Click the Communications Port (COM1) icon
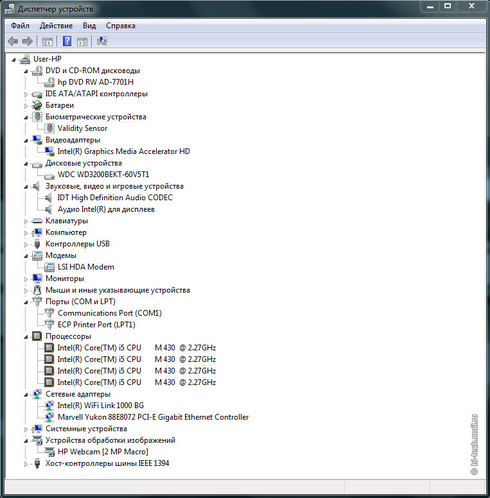 pyautogui.click(x=49, y=313)
